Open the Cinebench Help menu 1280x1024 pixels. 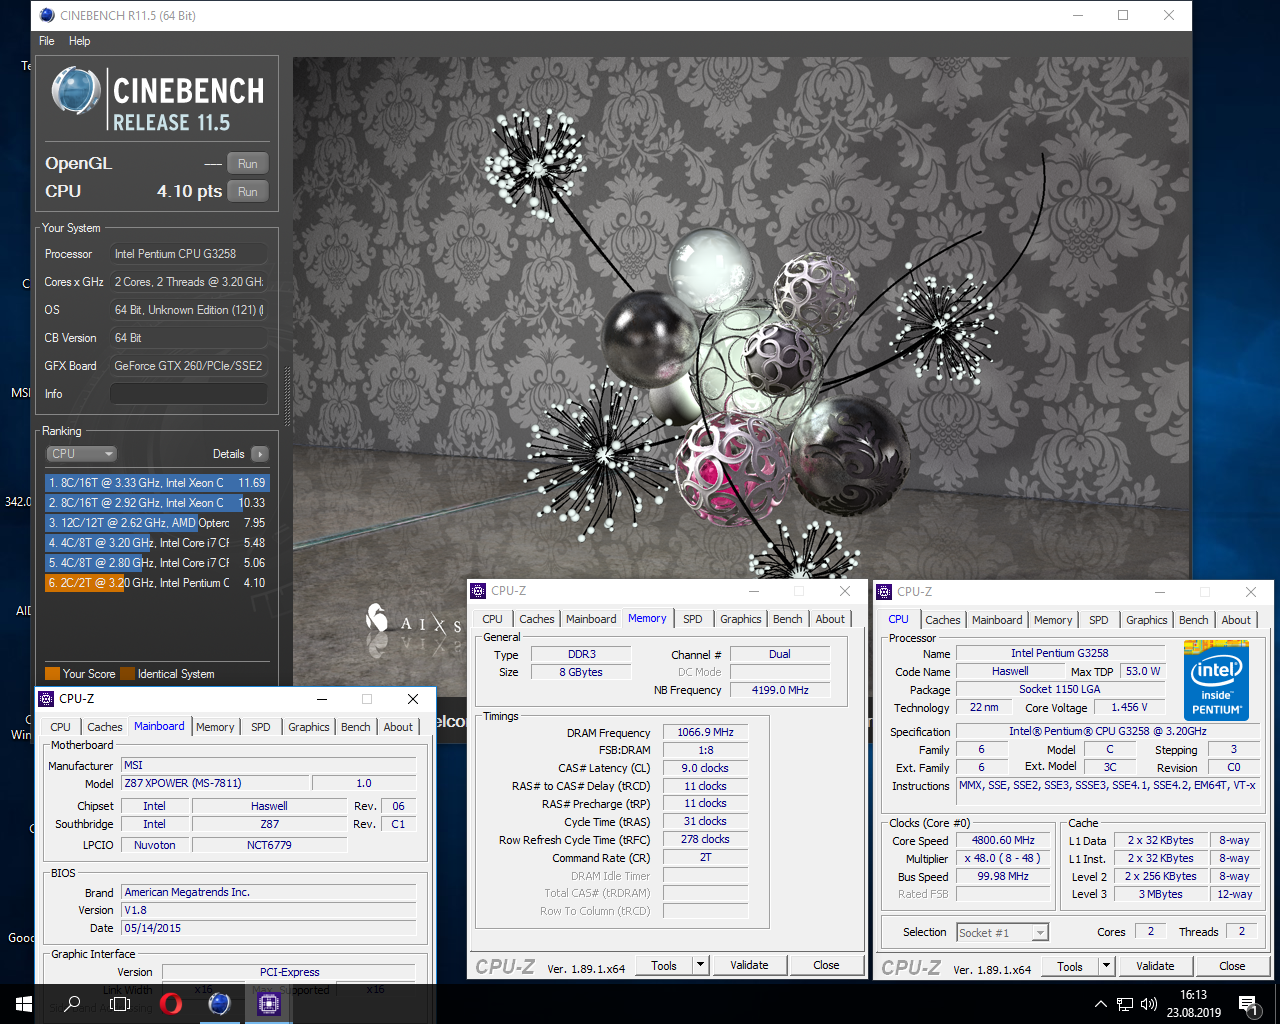click(x=80, y=41)
